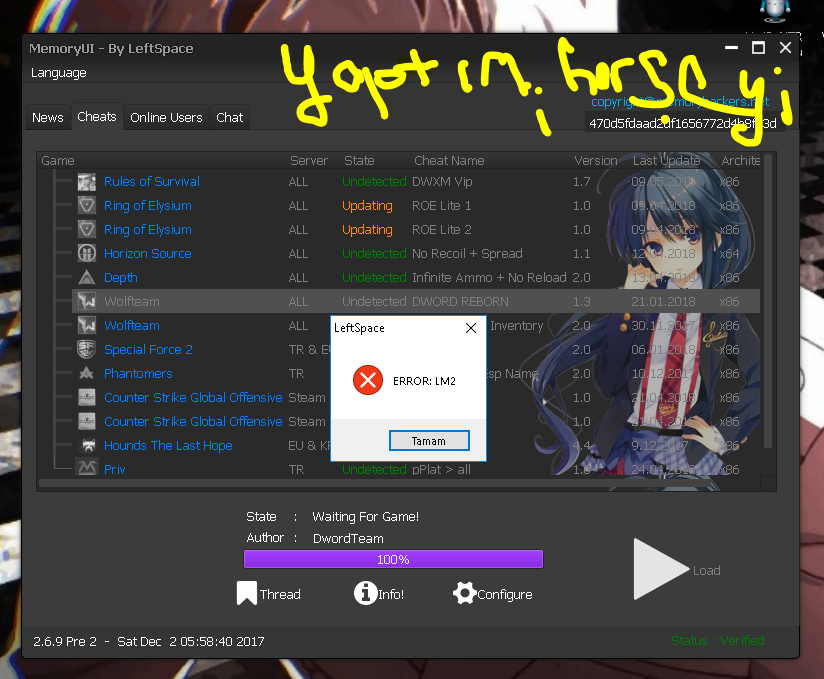Click the Status : Verified text
The image size is (824, 679).
point(718,641)
